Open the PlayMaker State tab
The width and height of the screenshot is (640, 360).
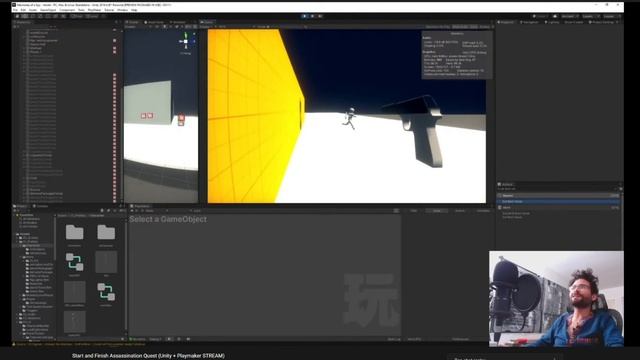pyautogui.click(x=437, y=211)
